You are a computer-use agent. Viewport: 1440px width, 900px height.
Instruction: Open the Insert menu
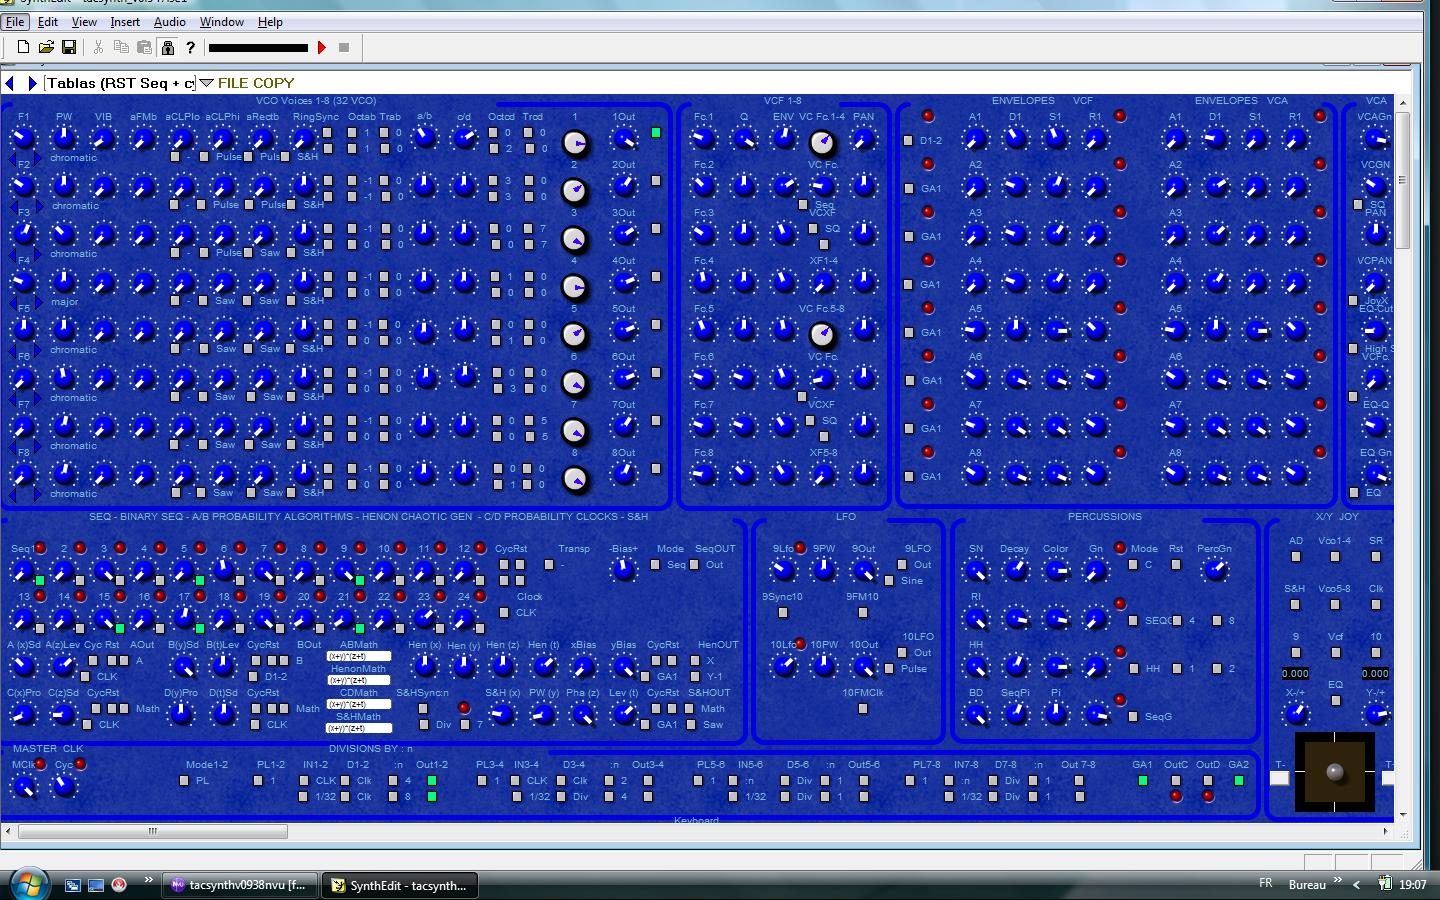[x=125, y=21]
